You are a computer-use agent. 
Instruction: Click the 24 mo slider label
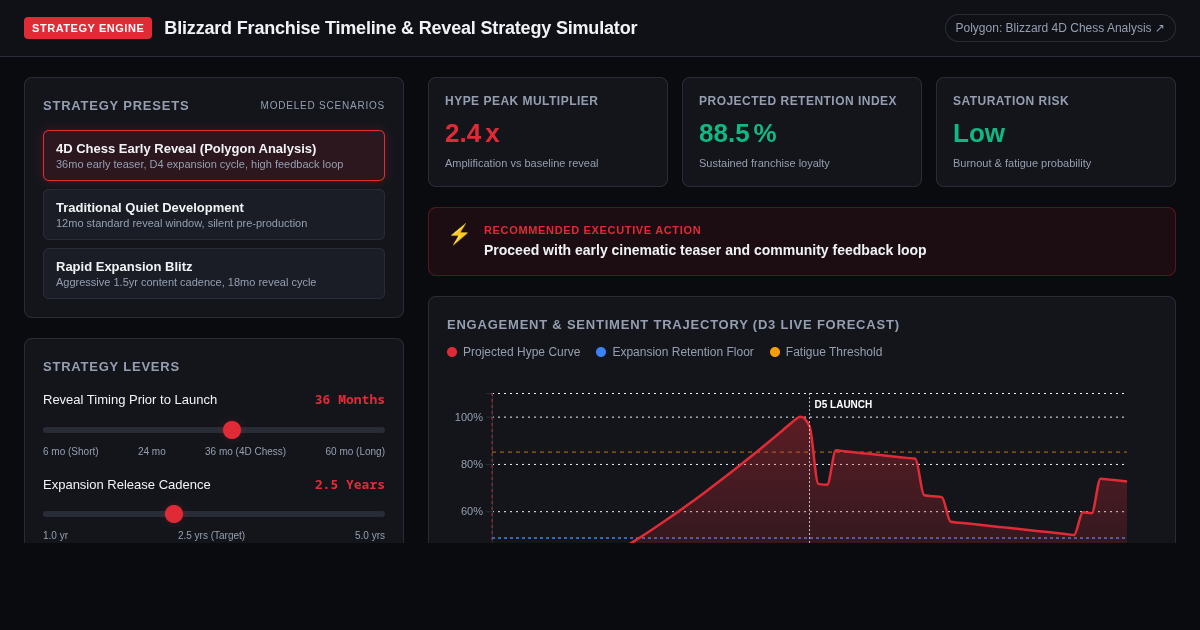coord(152,451)
